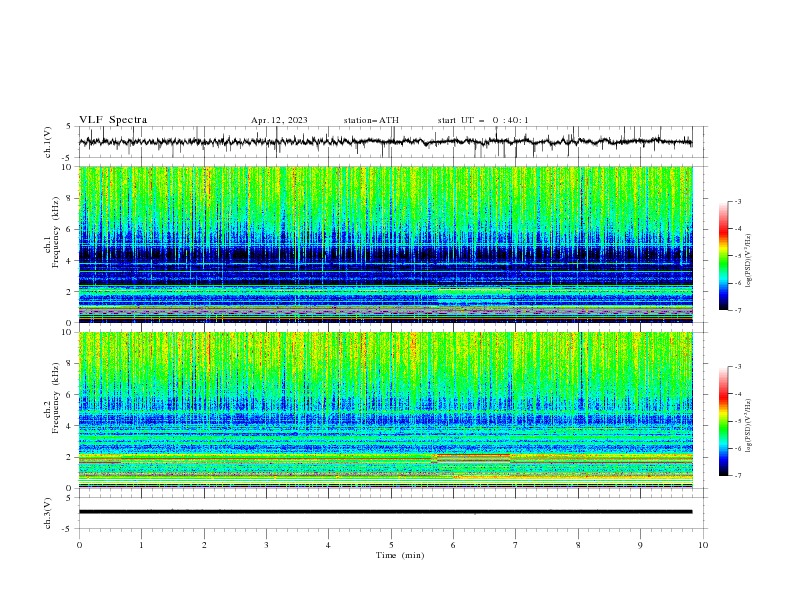Screen dimensions: 792x612
Task: Click the ch.1 PSD color scale bar
Action: [723, 256]
